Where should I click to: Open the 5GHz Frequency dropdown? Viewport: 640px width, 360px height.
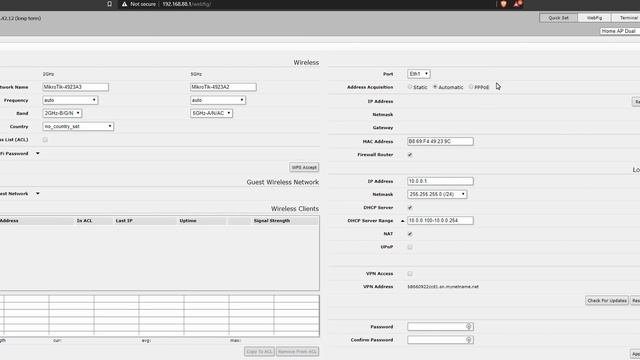(x=218, y=100)
